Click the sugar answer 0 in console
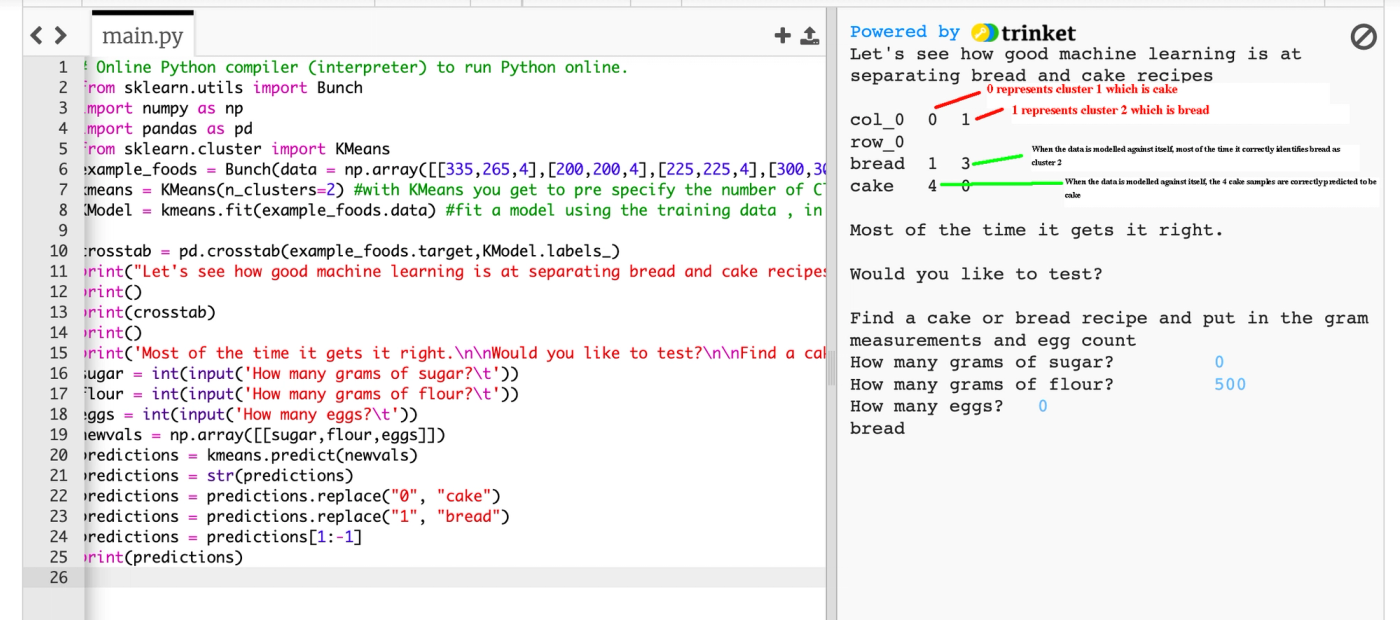This screenshot has width=1400, height=620. point(1219,362)
